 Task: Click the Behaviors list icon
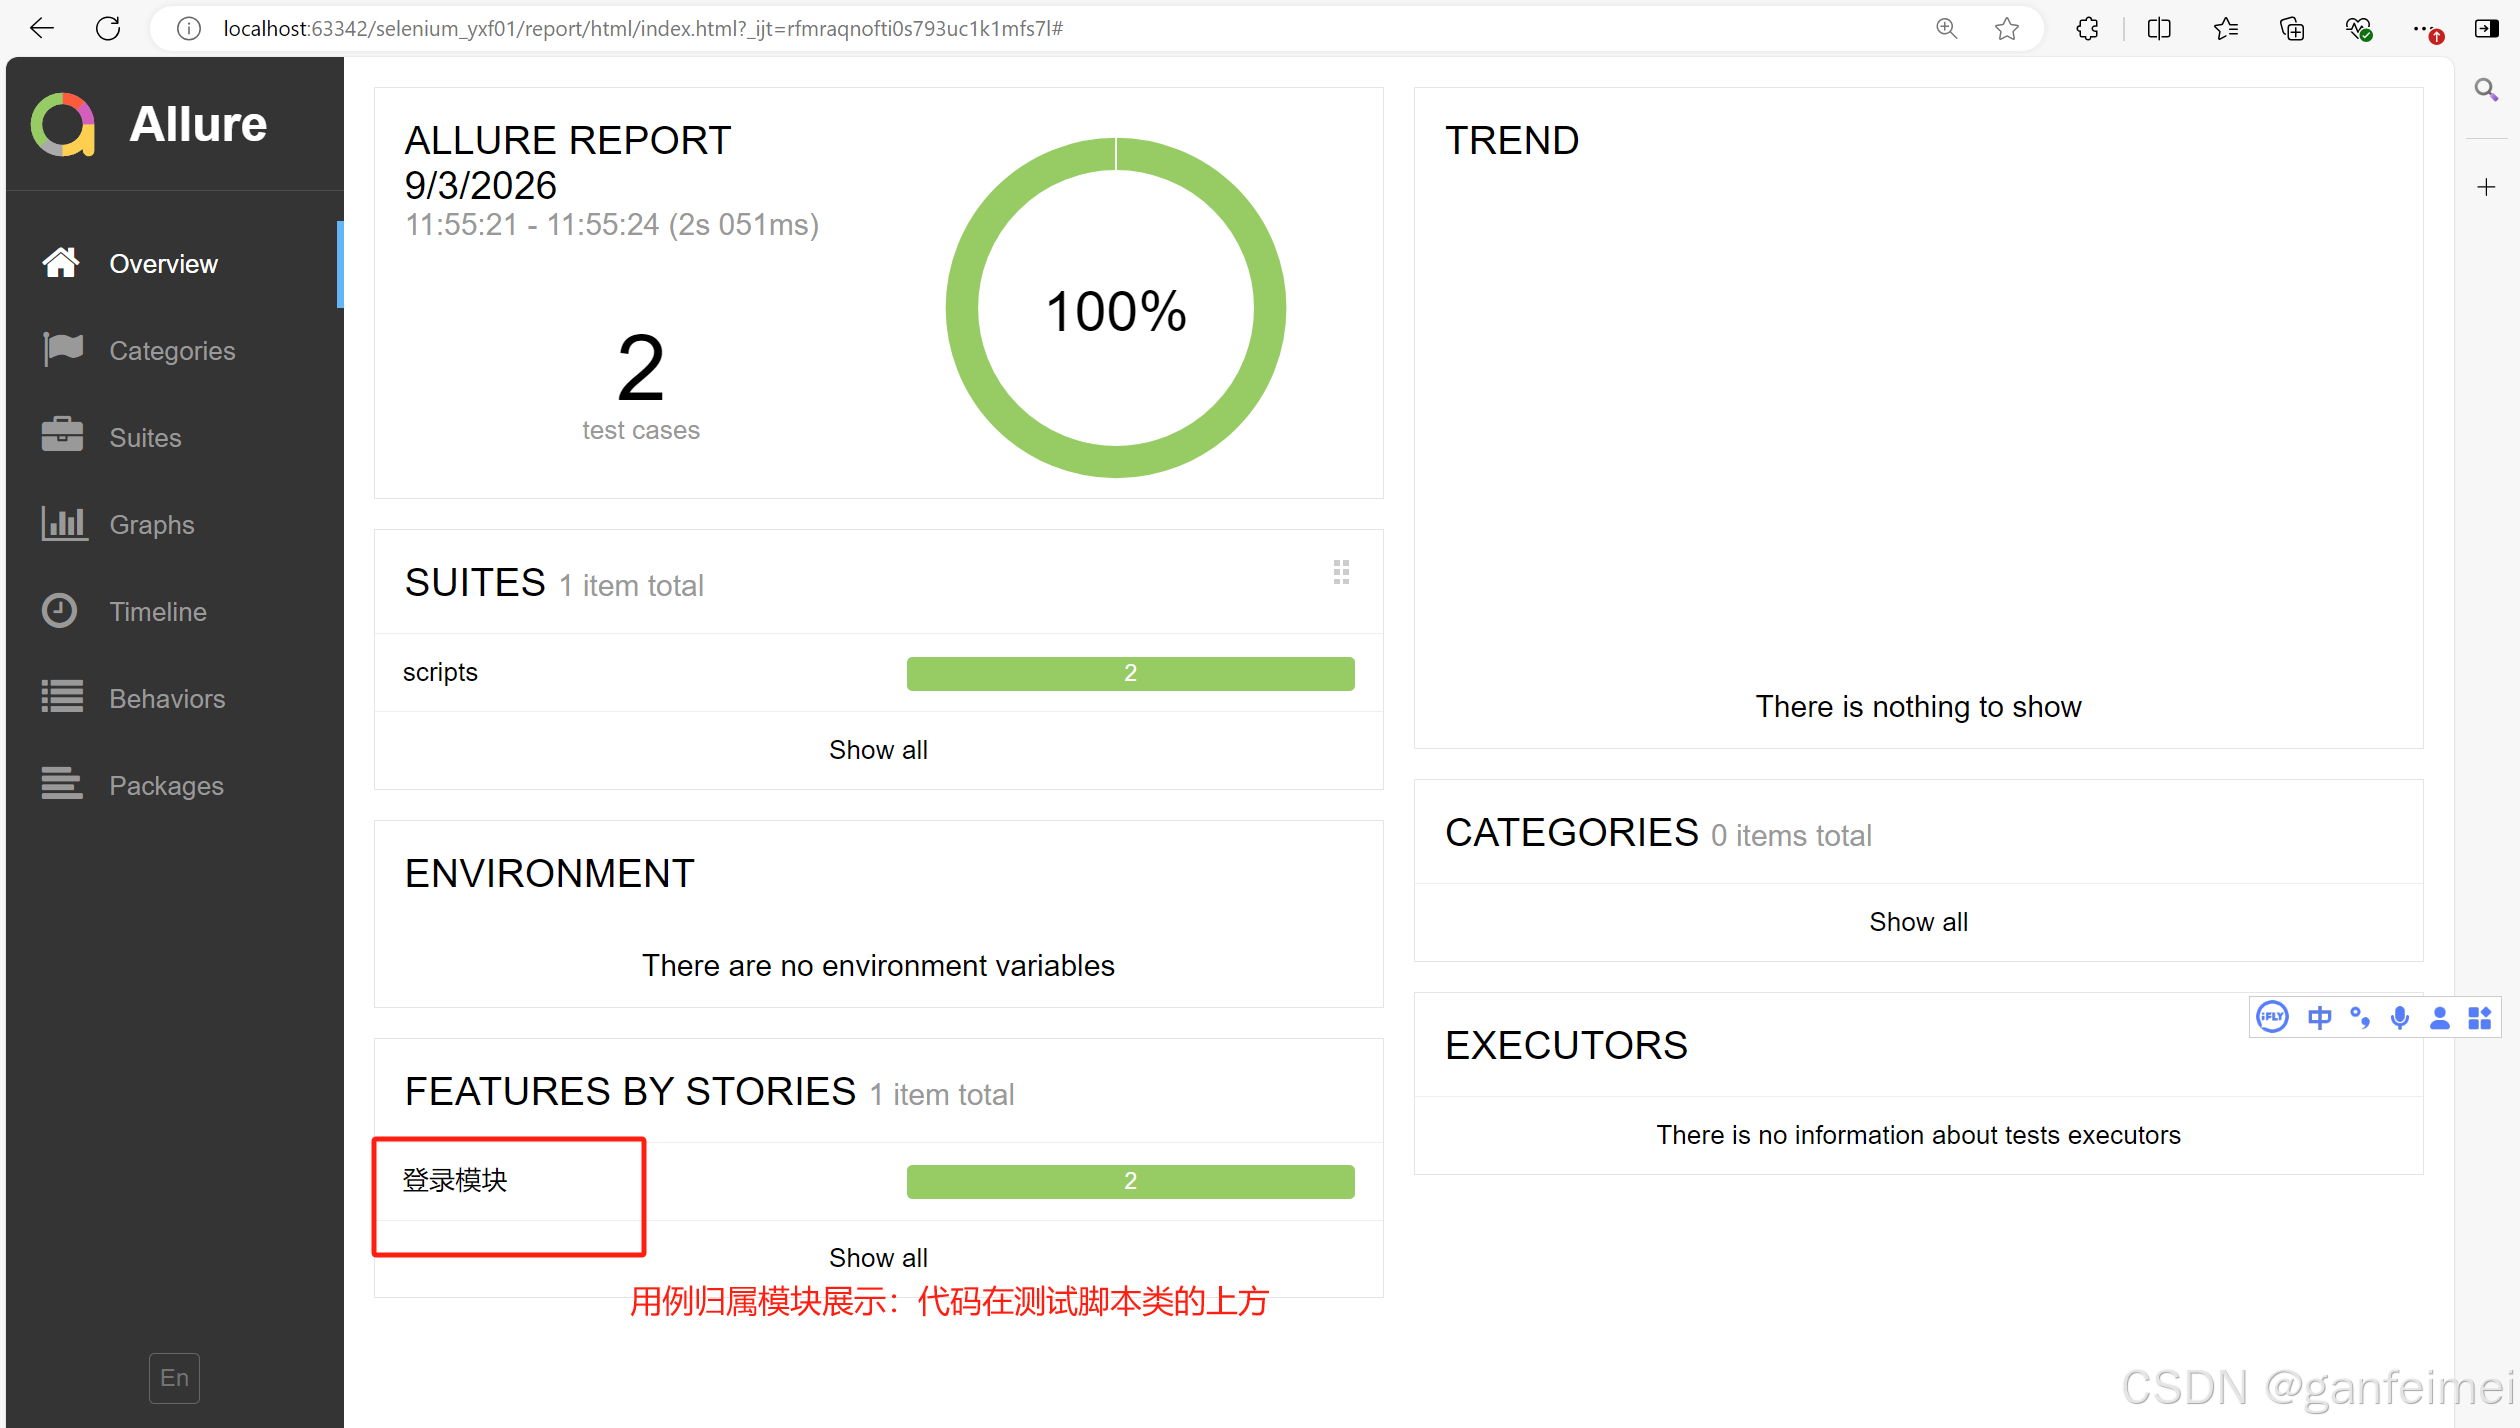click(62, 697)
